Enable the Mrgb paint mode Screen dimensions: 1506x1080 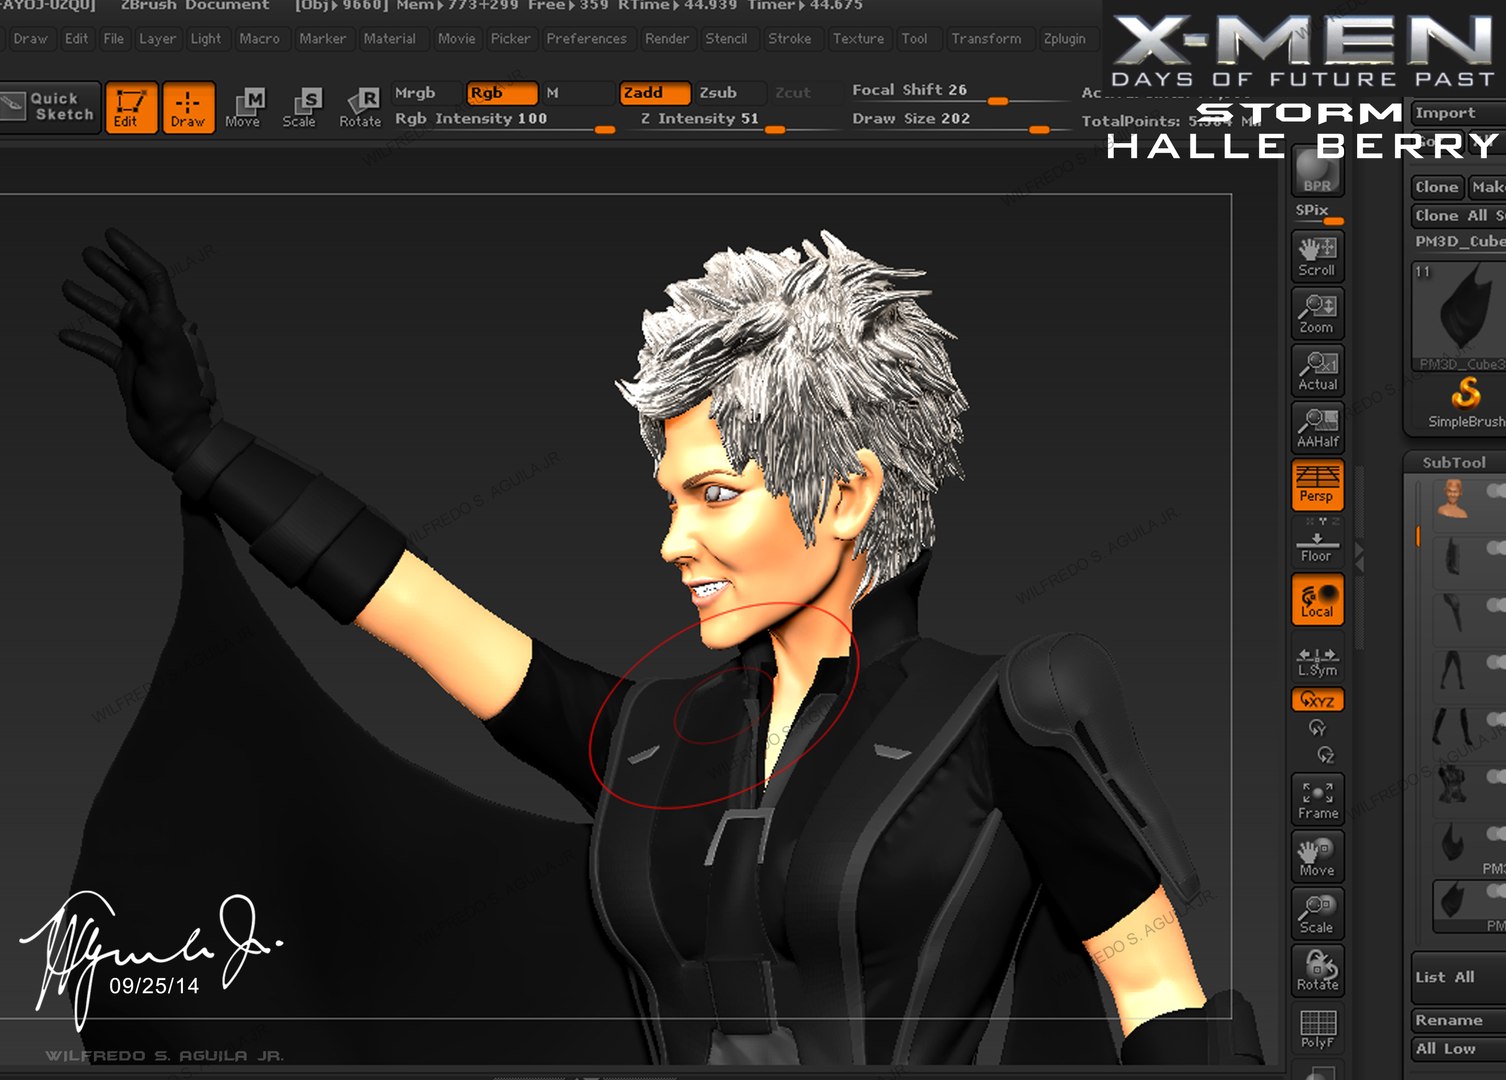point(426,92)
